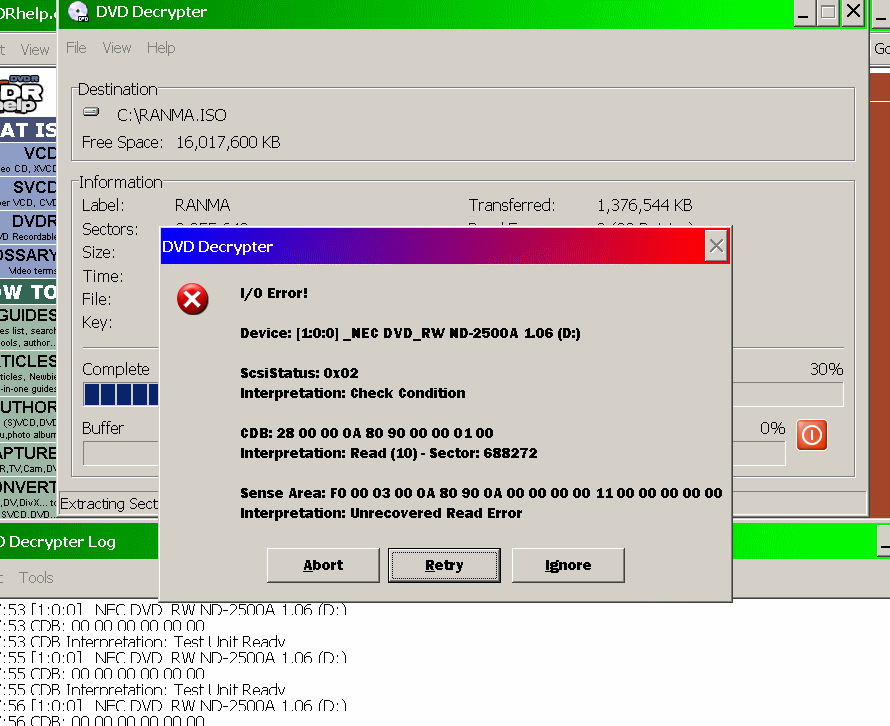The width and height of the screenshot is (890, 726).
Task: Click the 30% complete percentage
Action: point(826,369)
